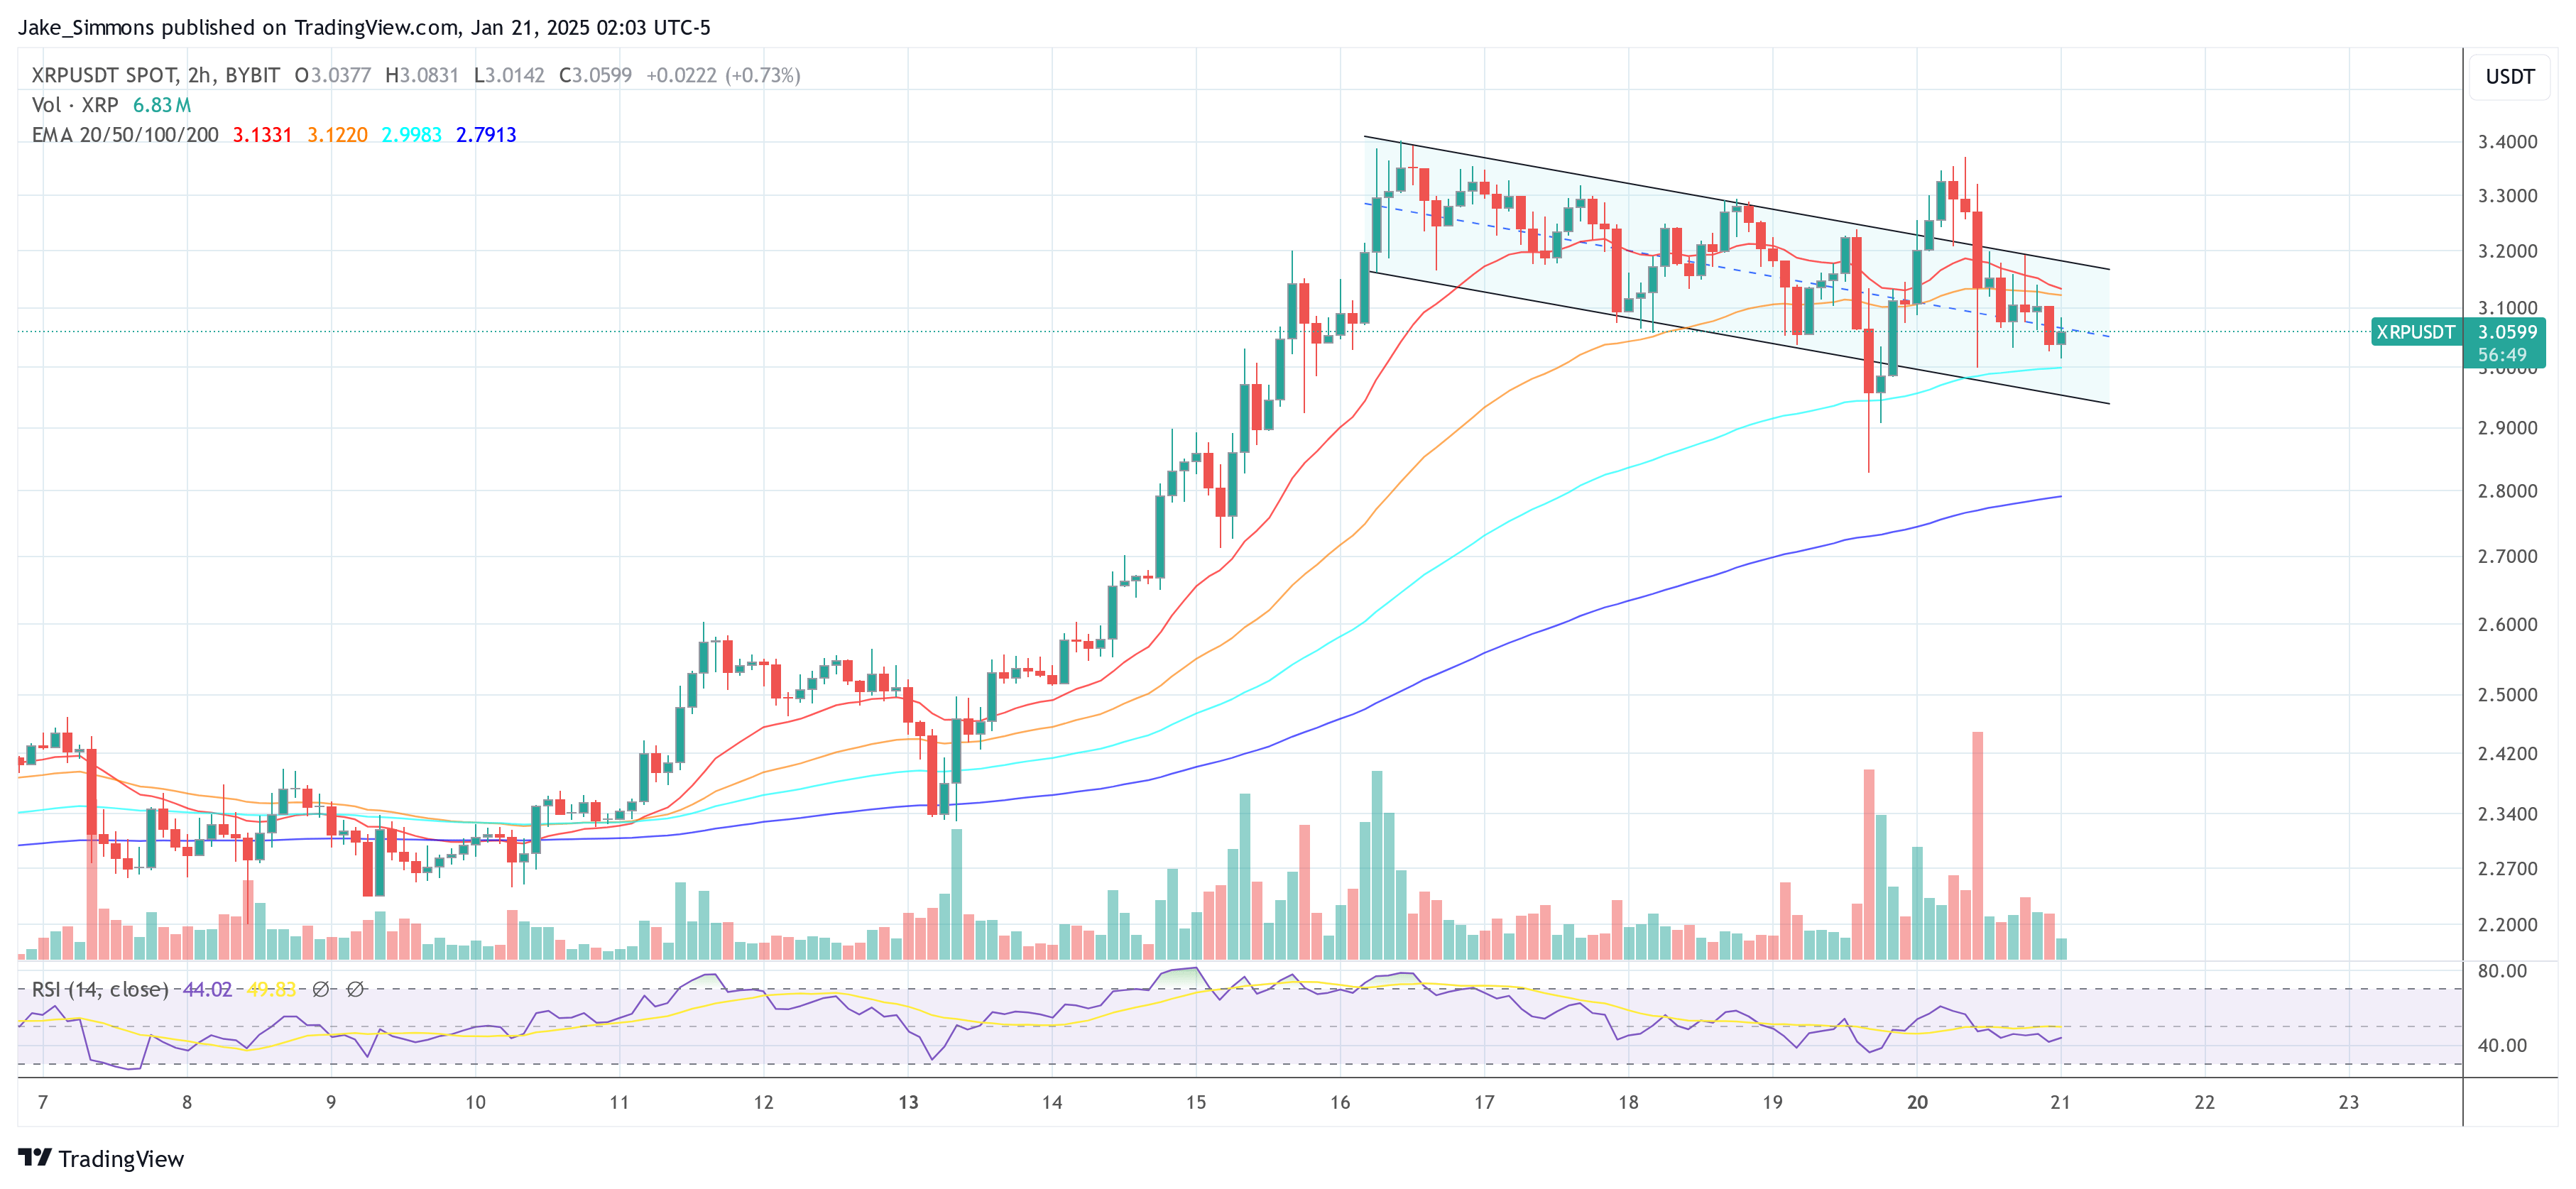Screen dimensions: 2576x1189
Task: Click the date label 20 on time axis
Action: coord(1917,1102)
